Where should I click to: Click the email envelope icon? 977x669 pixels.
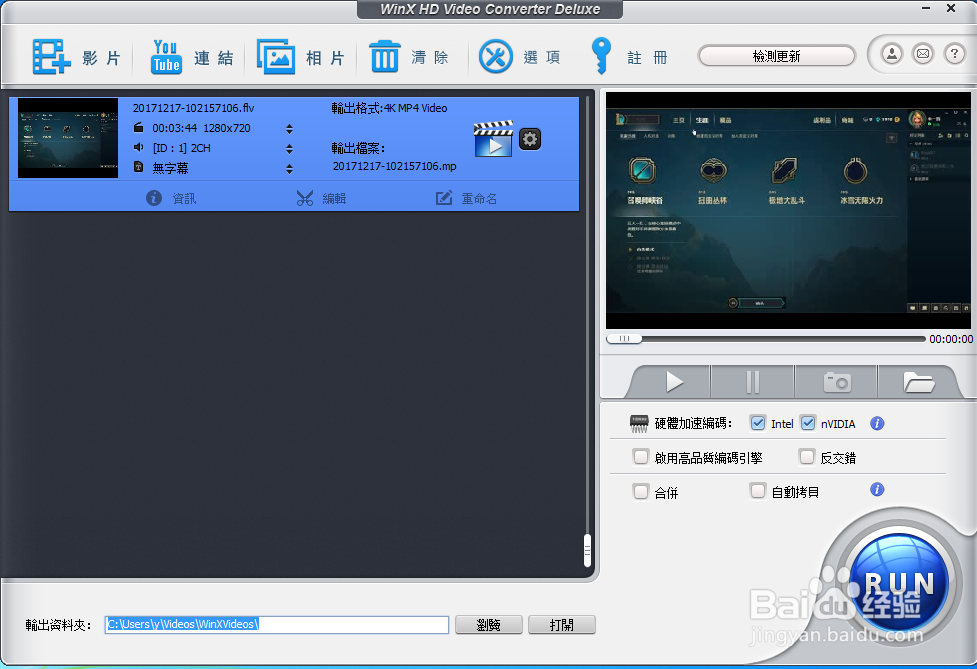923,54
